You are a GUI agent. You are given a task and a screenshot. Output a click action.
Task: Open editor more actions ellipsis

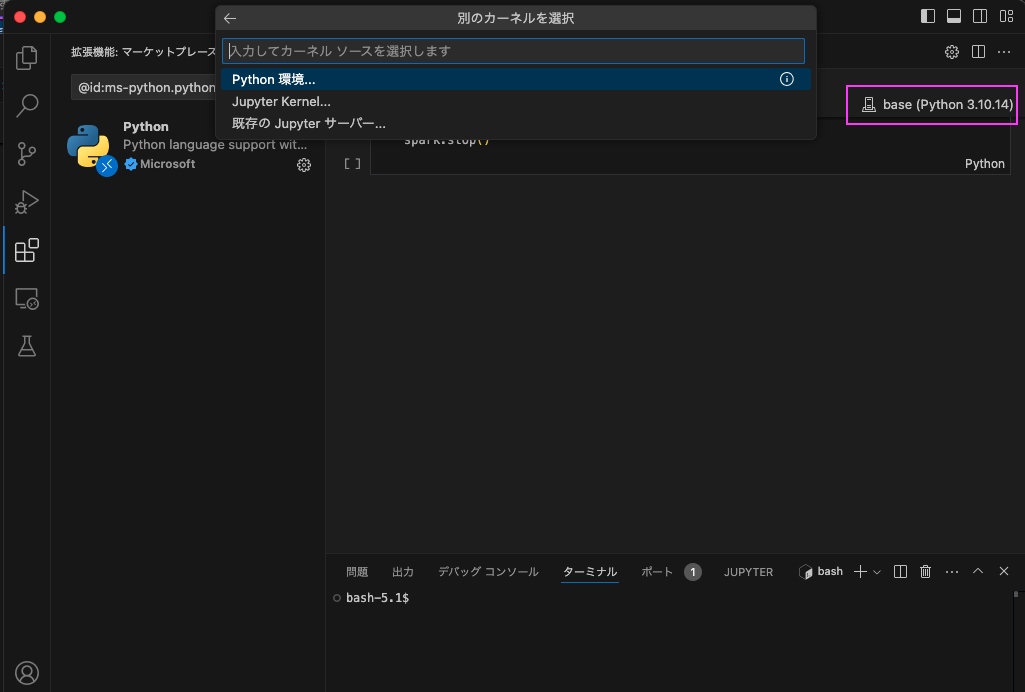(1004, 52)
